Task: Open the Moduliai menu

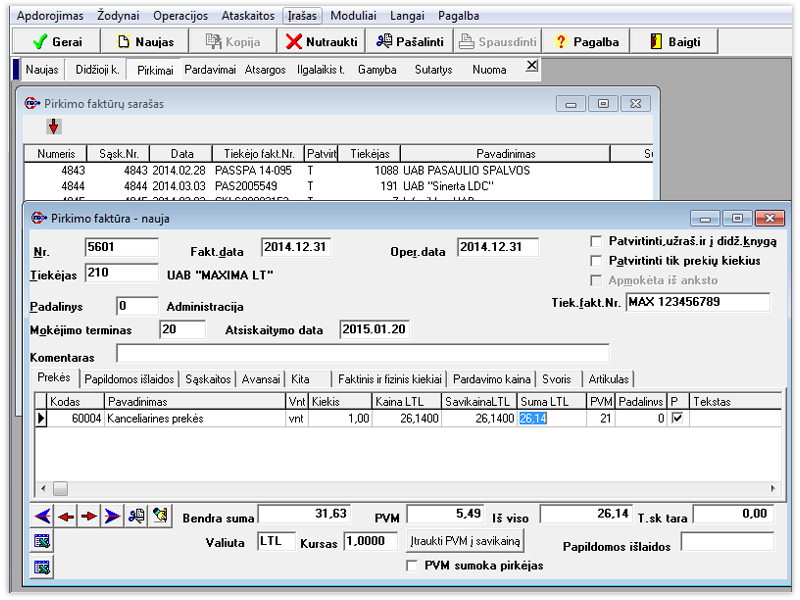Action: click(354, 16)
